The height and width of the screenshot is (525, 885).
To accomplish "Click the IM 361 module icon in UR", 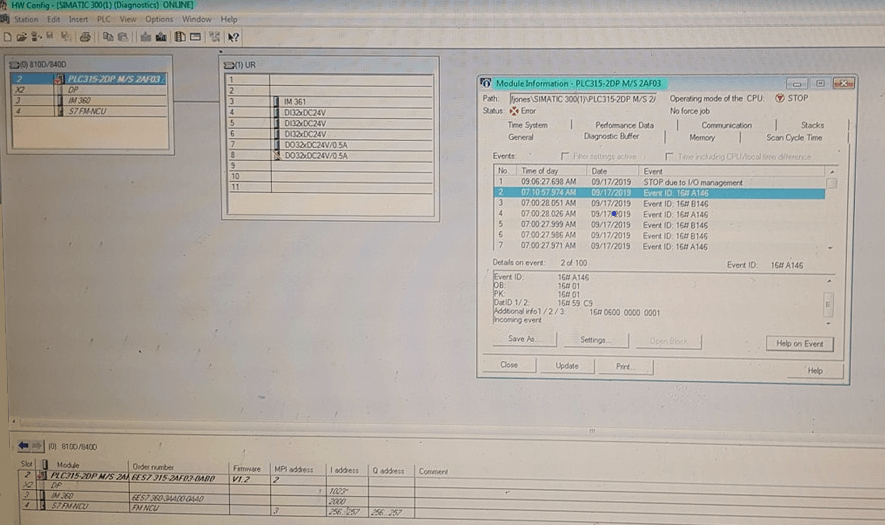I will coord(277,102).
